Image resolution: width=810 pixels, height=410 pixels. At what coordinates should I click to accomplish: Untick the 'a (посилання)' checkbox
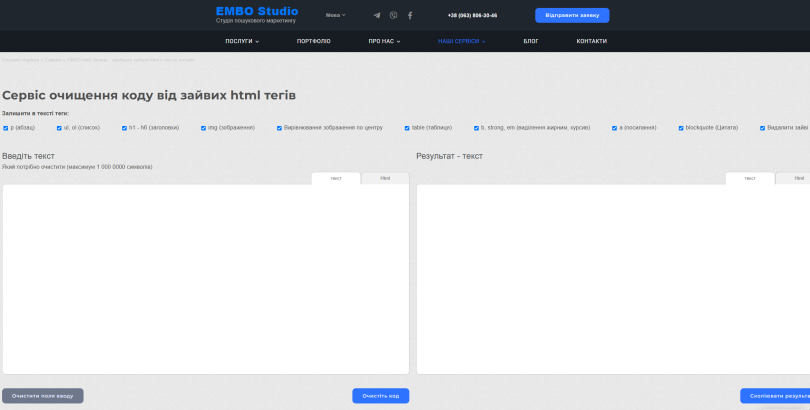coord(615,128)
